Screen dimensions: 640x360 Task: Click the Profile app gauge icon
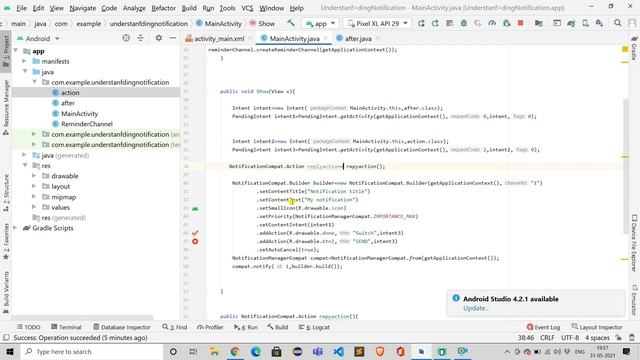(492, 23)
